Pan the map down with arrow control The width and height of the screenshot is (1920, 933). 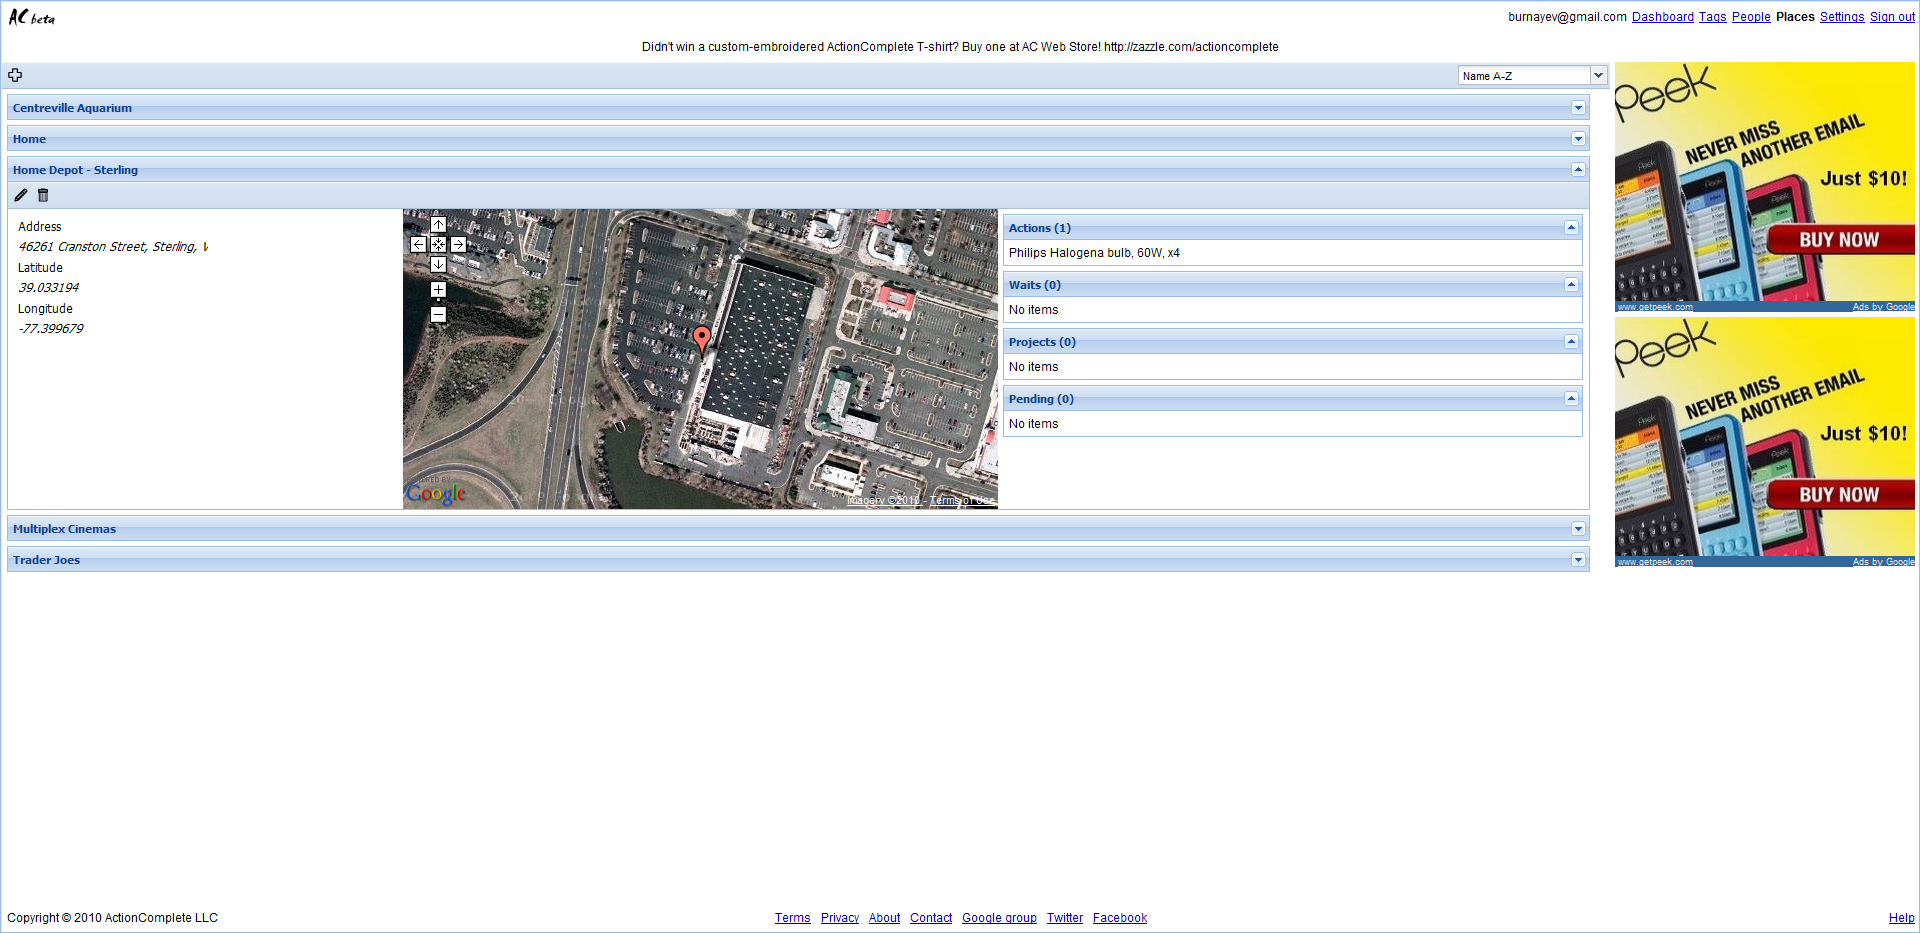(438, 264)
